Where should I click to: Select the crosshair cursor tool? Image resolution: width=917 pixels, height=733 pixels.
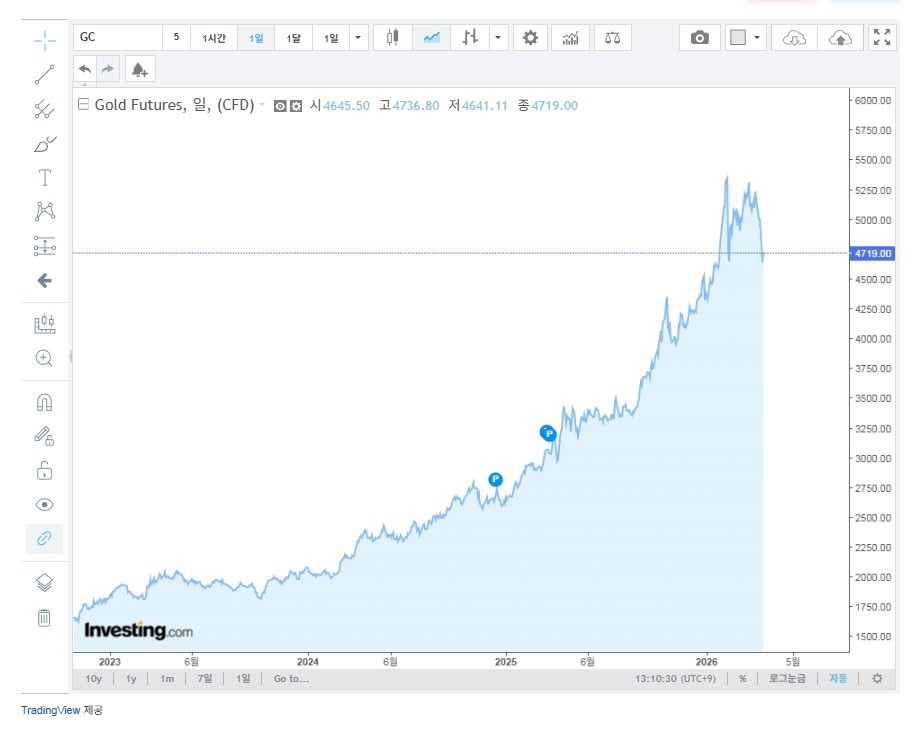pos(44,40)
